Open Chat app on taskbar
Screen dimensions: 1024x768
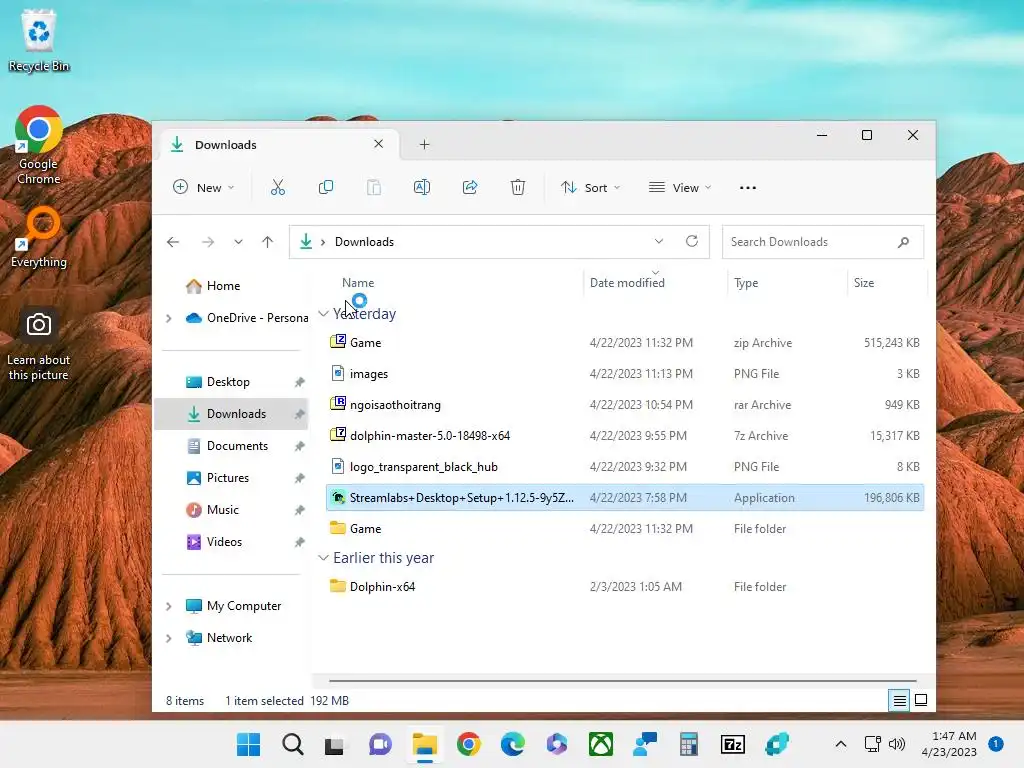(380, 744)
